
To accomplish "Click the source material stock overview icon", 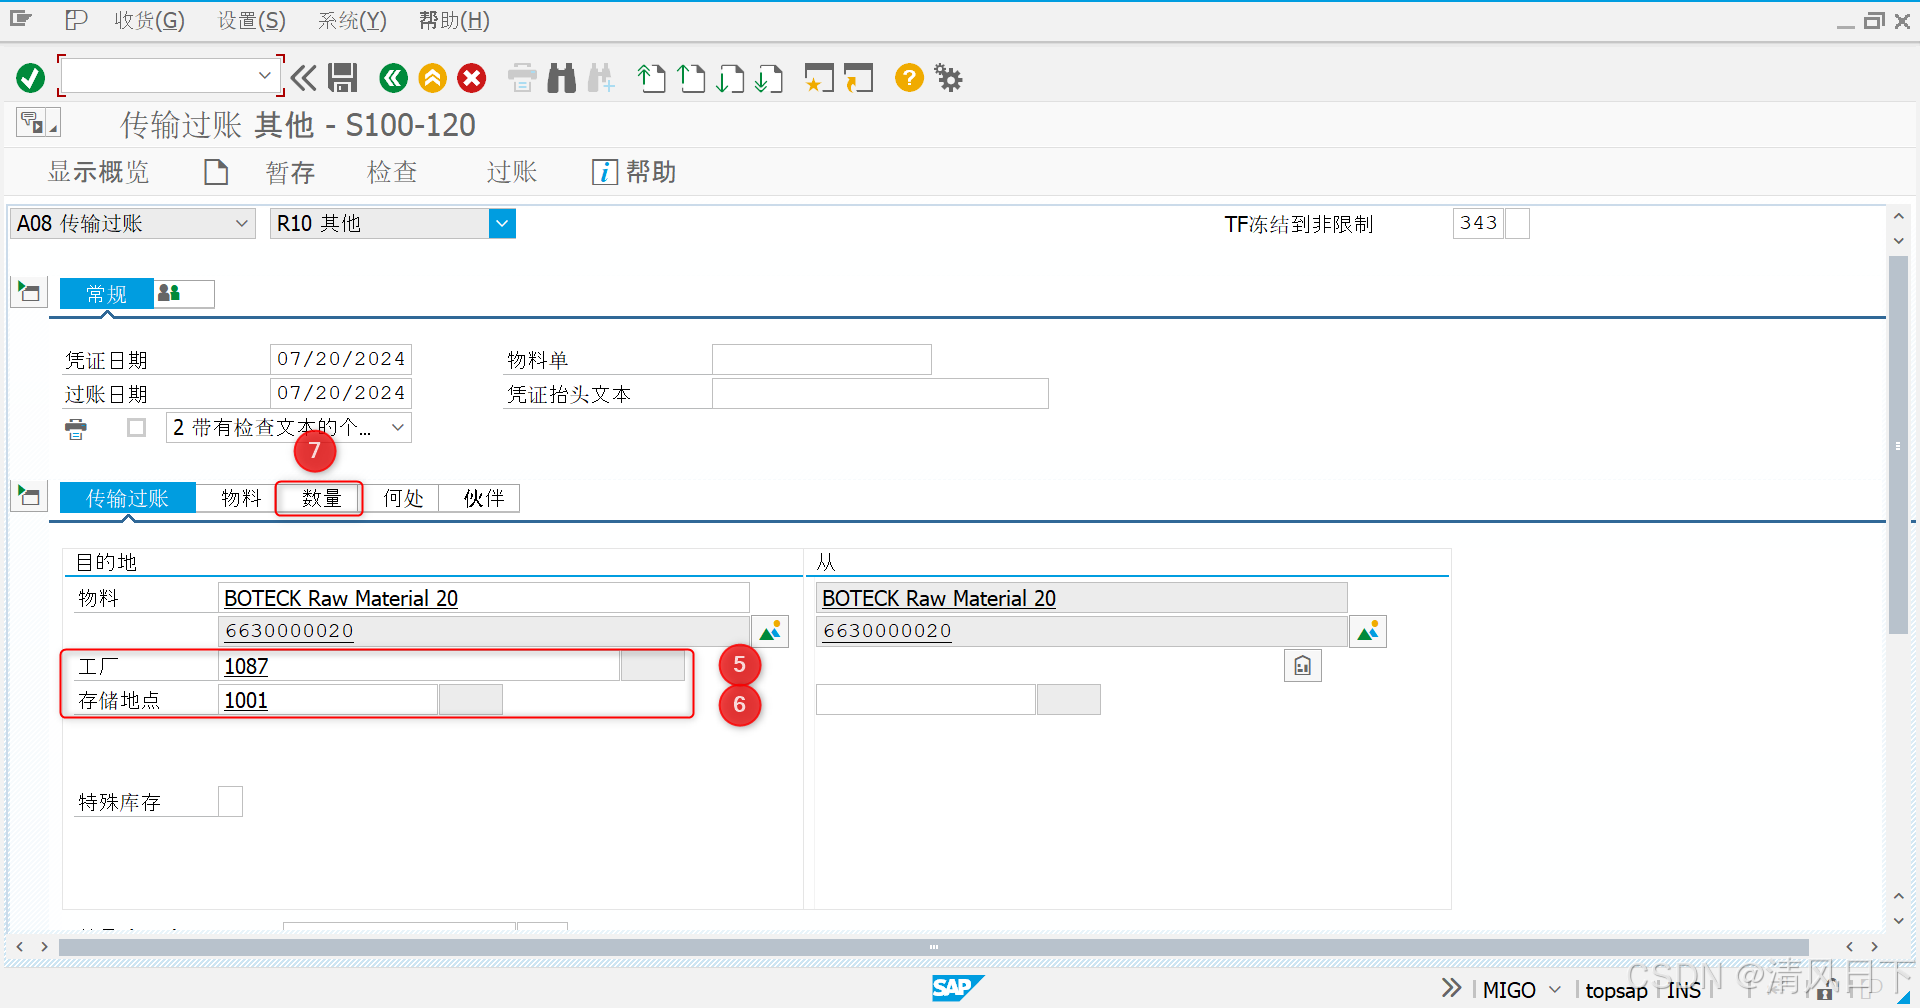I will [x=1368, y=631].
